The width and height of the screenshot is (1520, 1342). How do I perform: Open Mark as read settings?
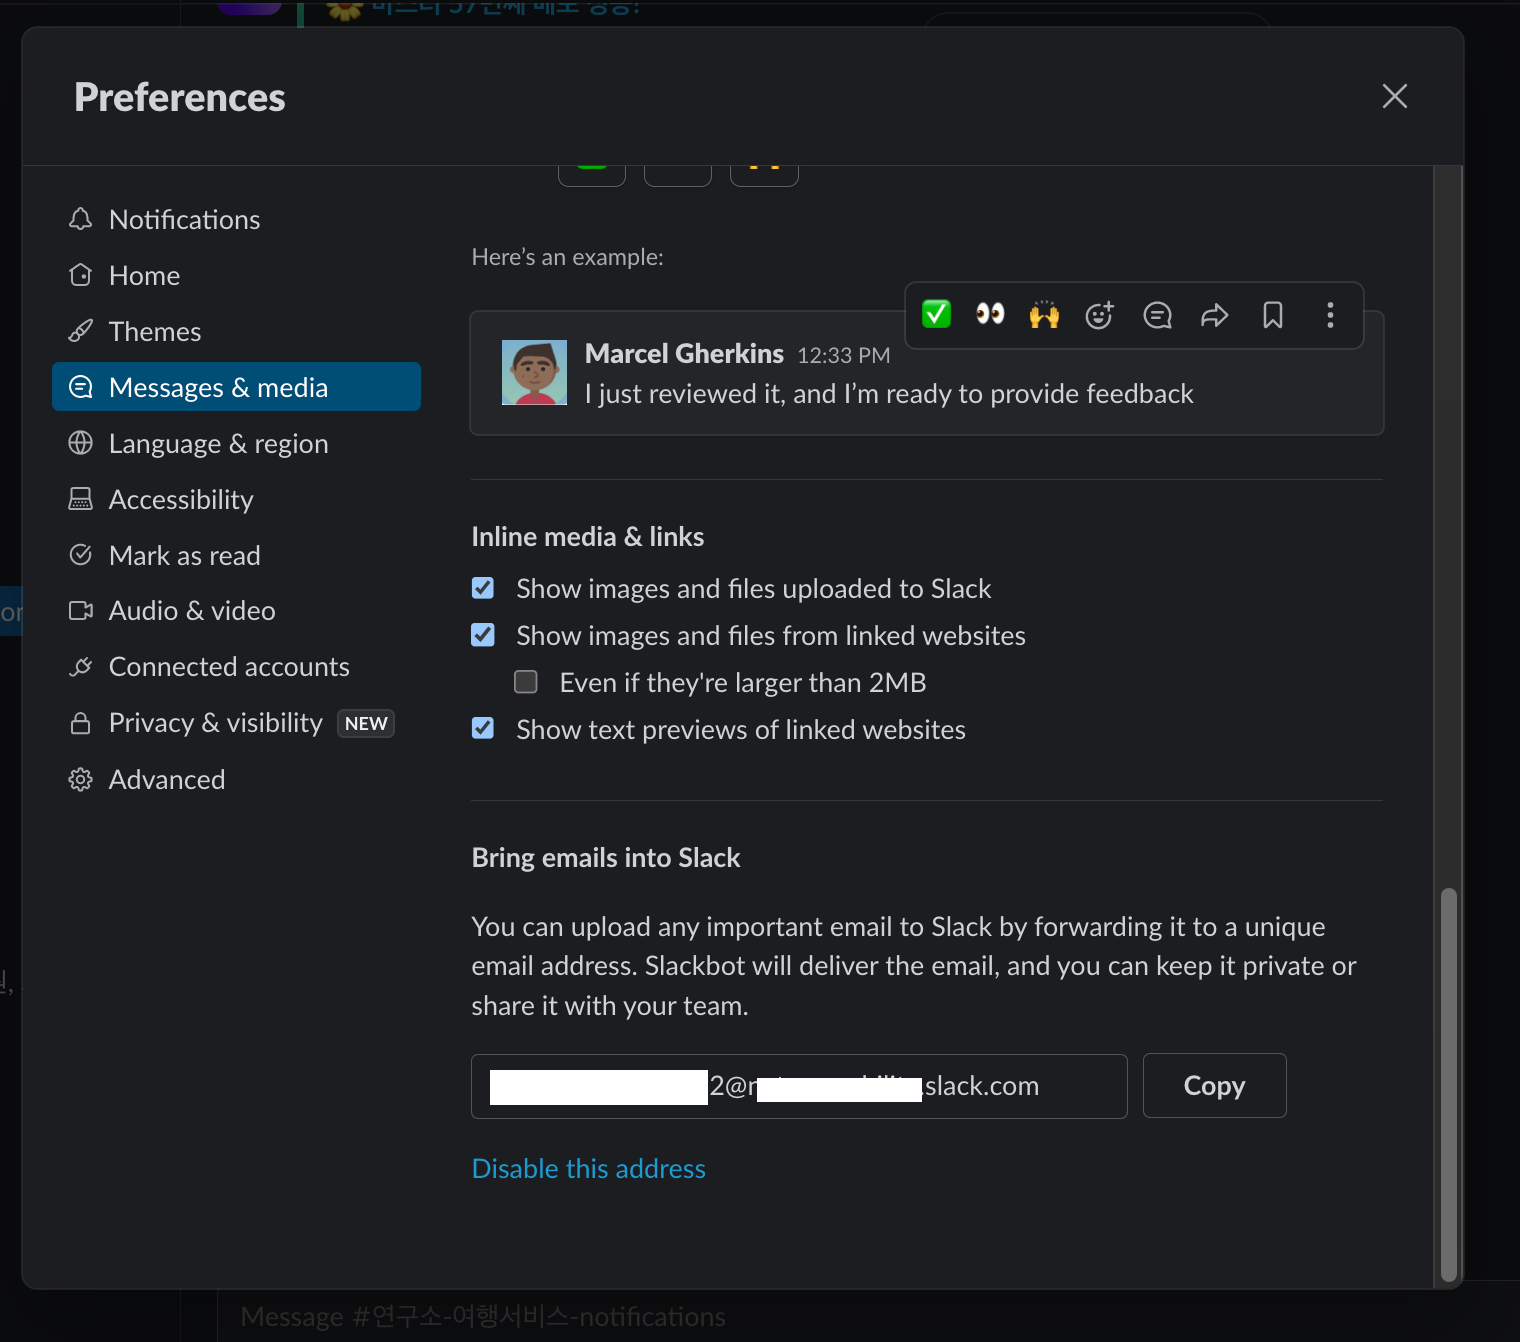(236, 555)
